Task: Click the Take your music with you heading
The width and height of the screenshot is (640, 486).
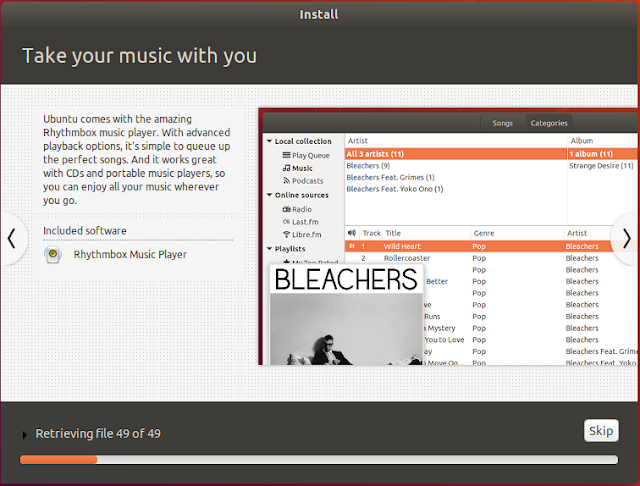Action: coord(140,55)
